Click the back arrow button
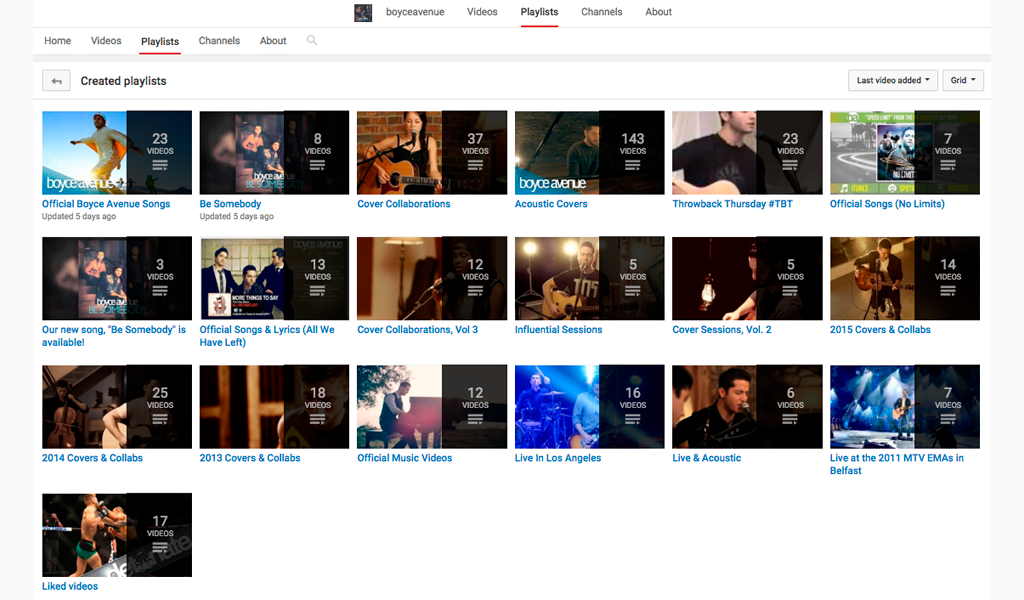Screen dimensions: 1024x600 56,81
